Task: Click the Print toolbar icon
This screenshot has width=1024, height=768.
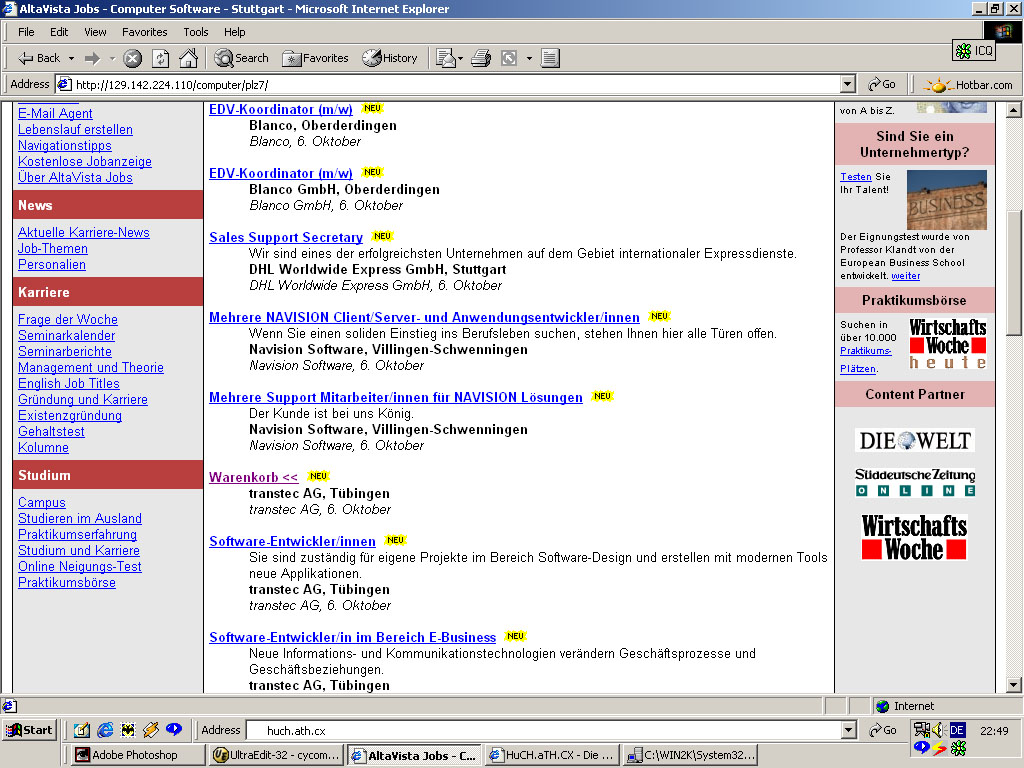Action: [481, 58]
